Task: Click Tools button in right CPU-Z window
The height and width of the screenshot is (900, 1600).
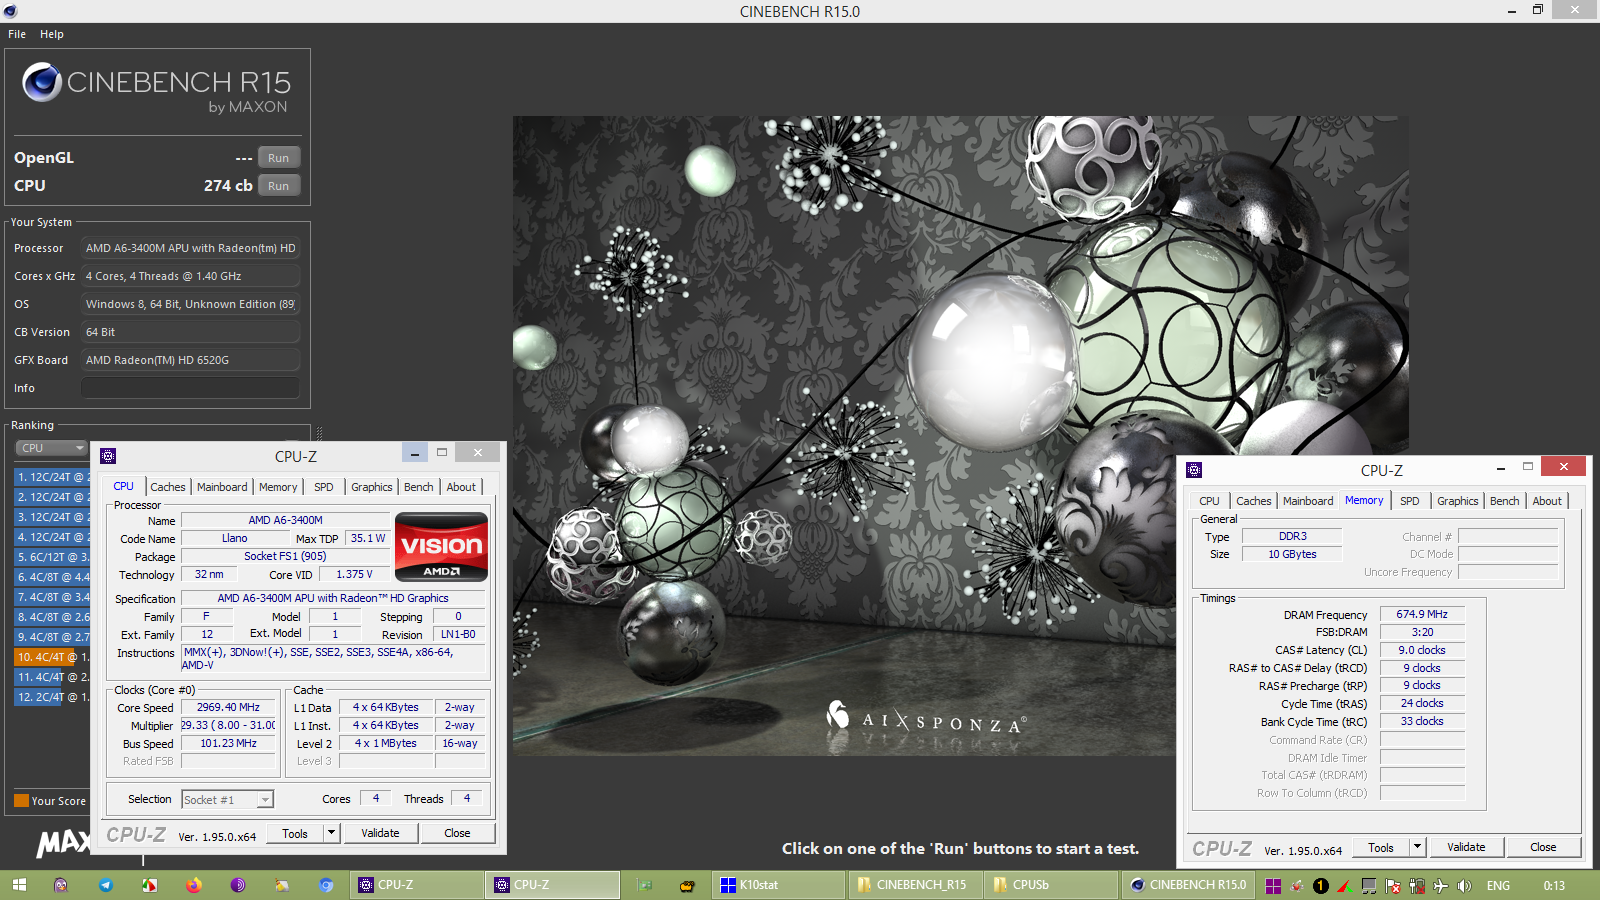Action: click(1381, 847)
